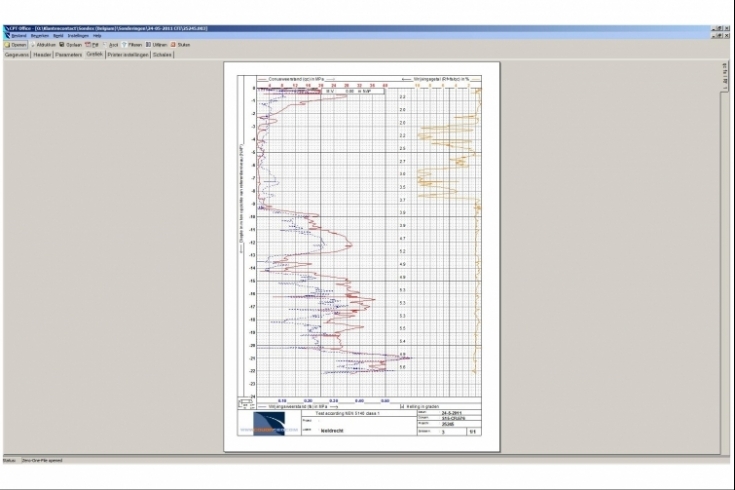Click the vertical side tab at right edge
This screenshot has height=490, width=735.
727,75
